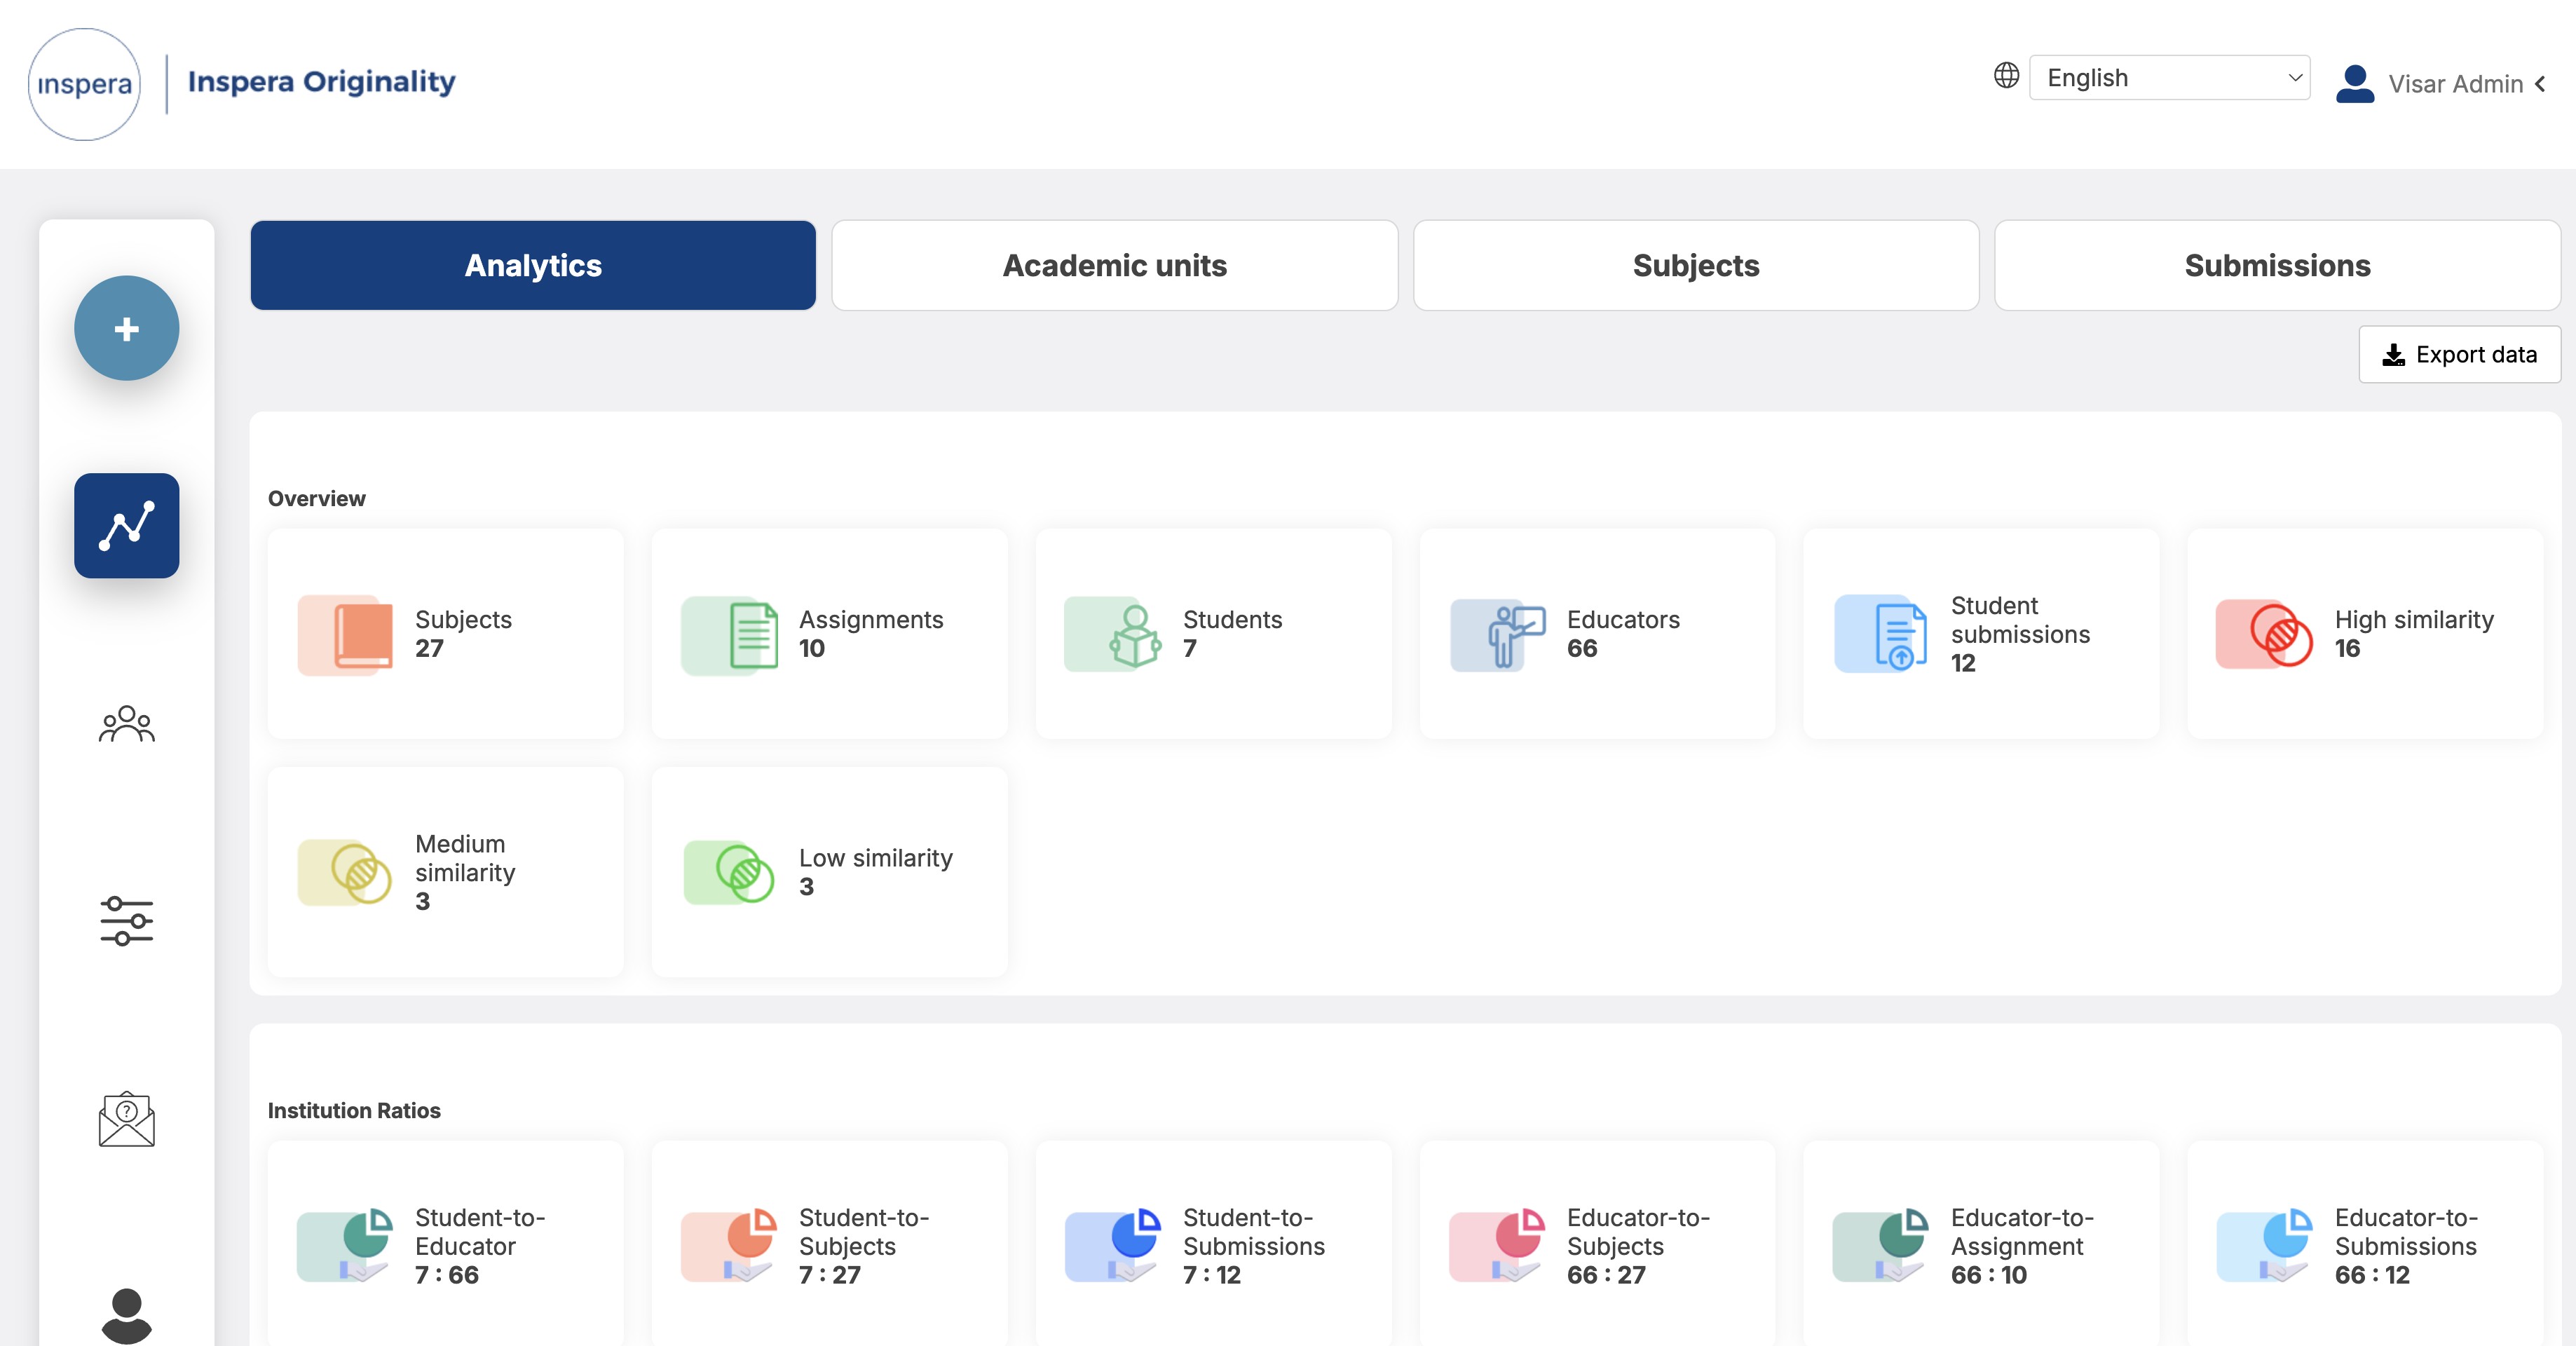2576x1346 pixels.
Task: Click the Low similarity green circles icon
Action: [729, 872]
